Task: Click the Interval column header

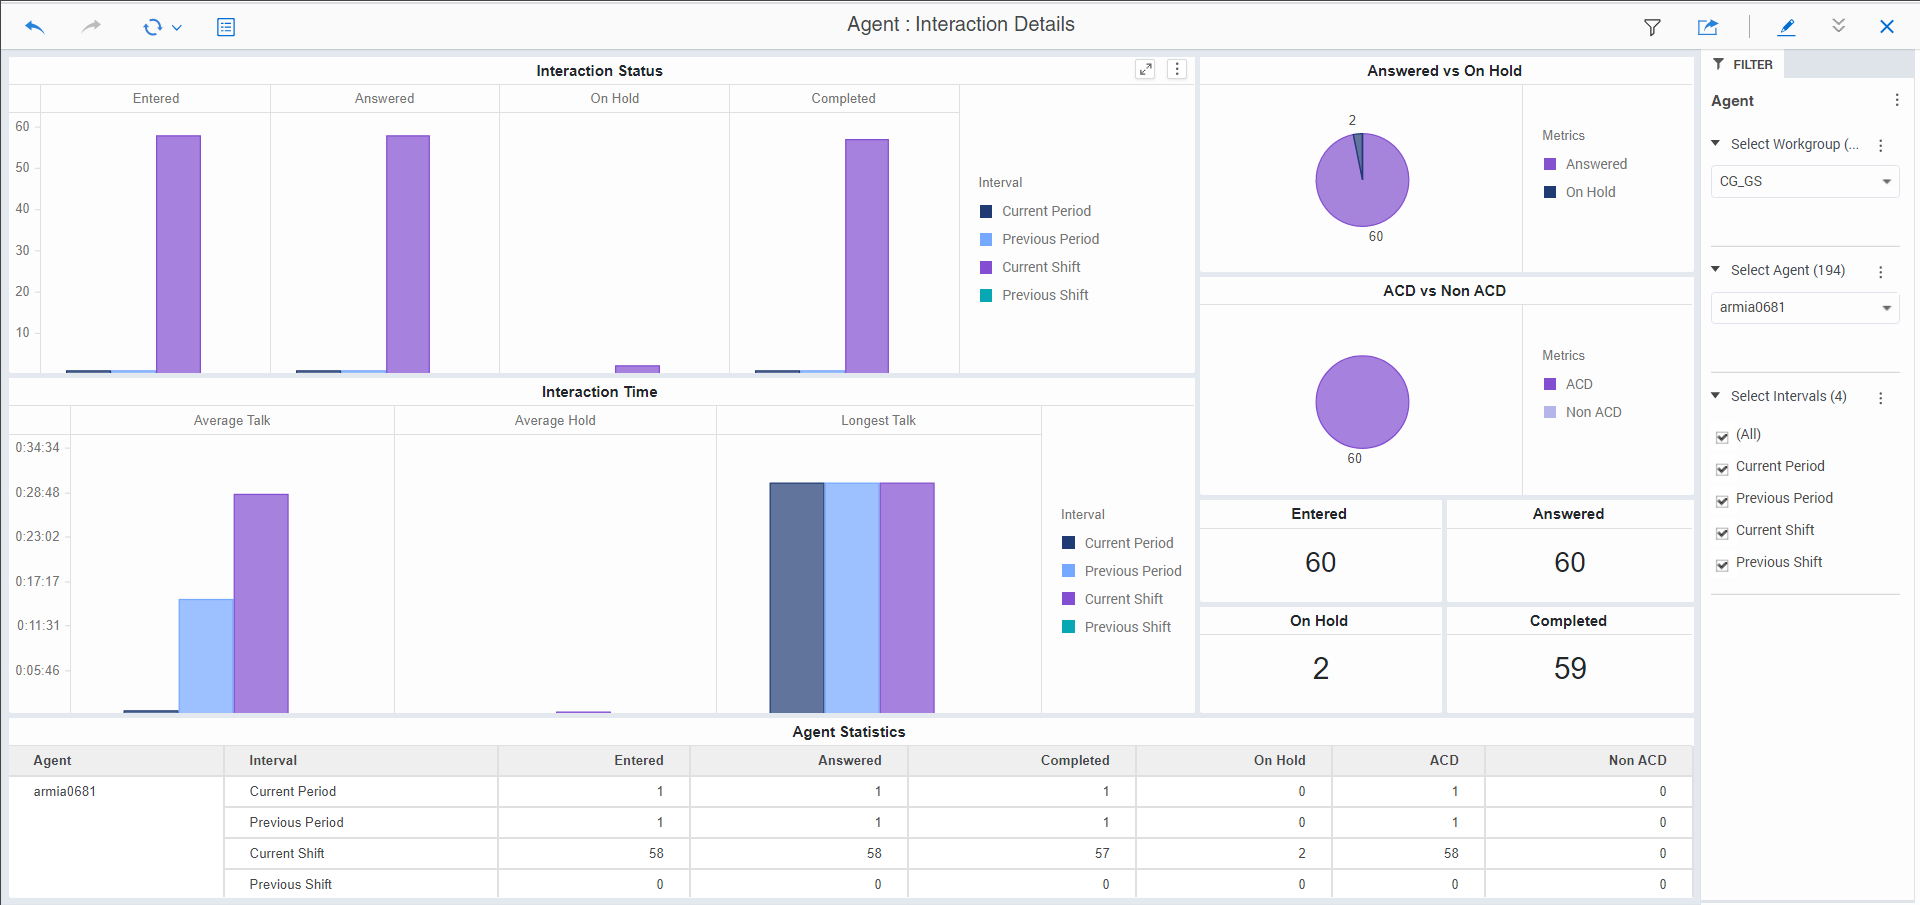Action: (x=273, y=760)
